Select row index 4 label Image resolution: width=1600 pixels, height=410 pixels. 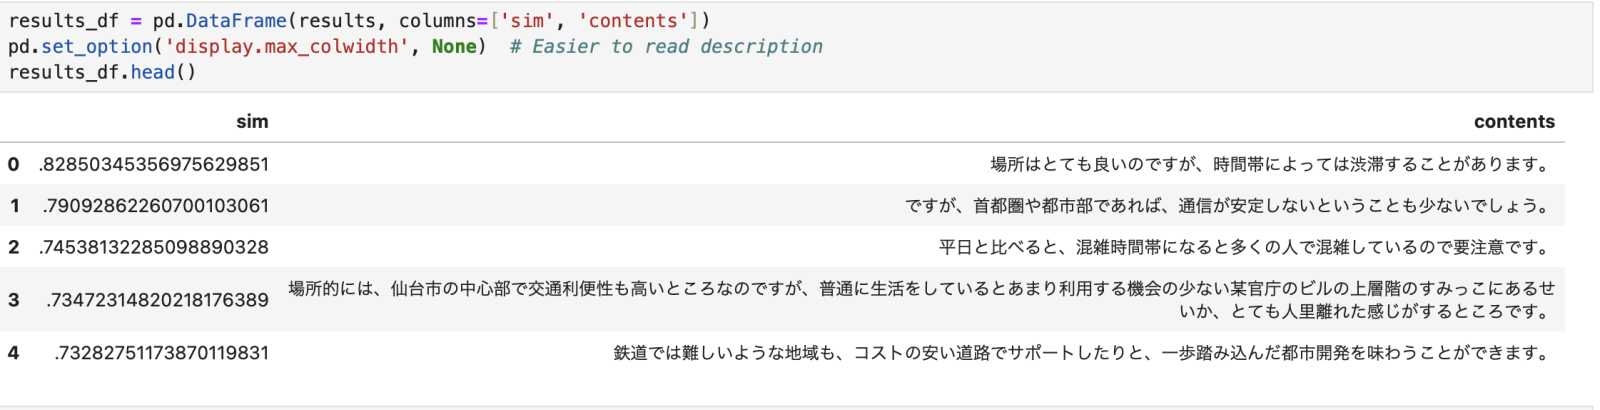pyautogui.click(x=13, y=353)
